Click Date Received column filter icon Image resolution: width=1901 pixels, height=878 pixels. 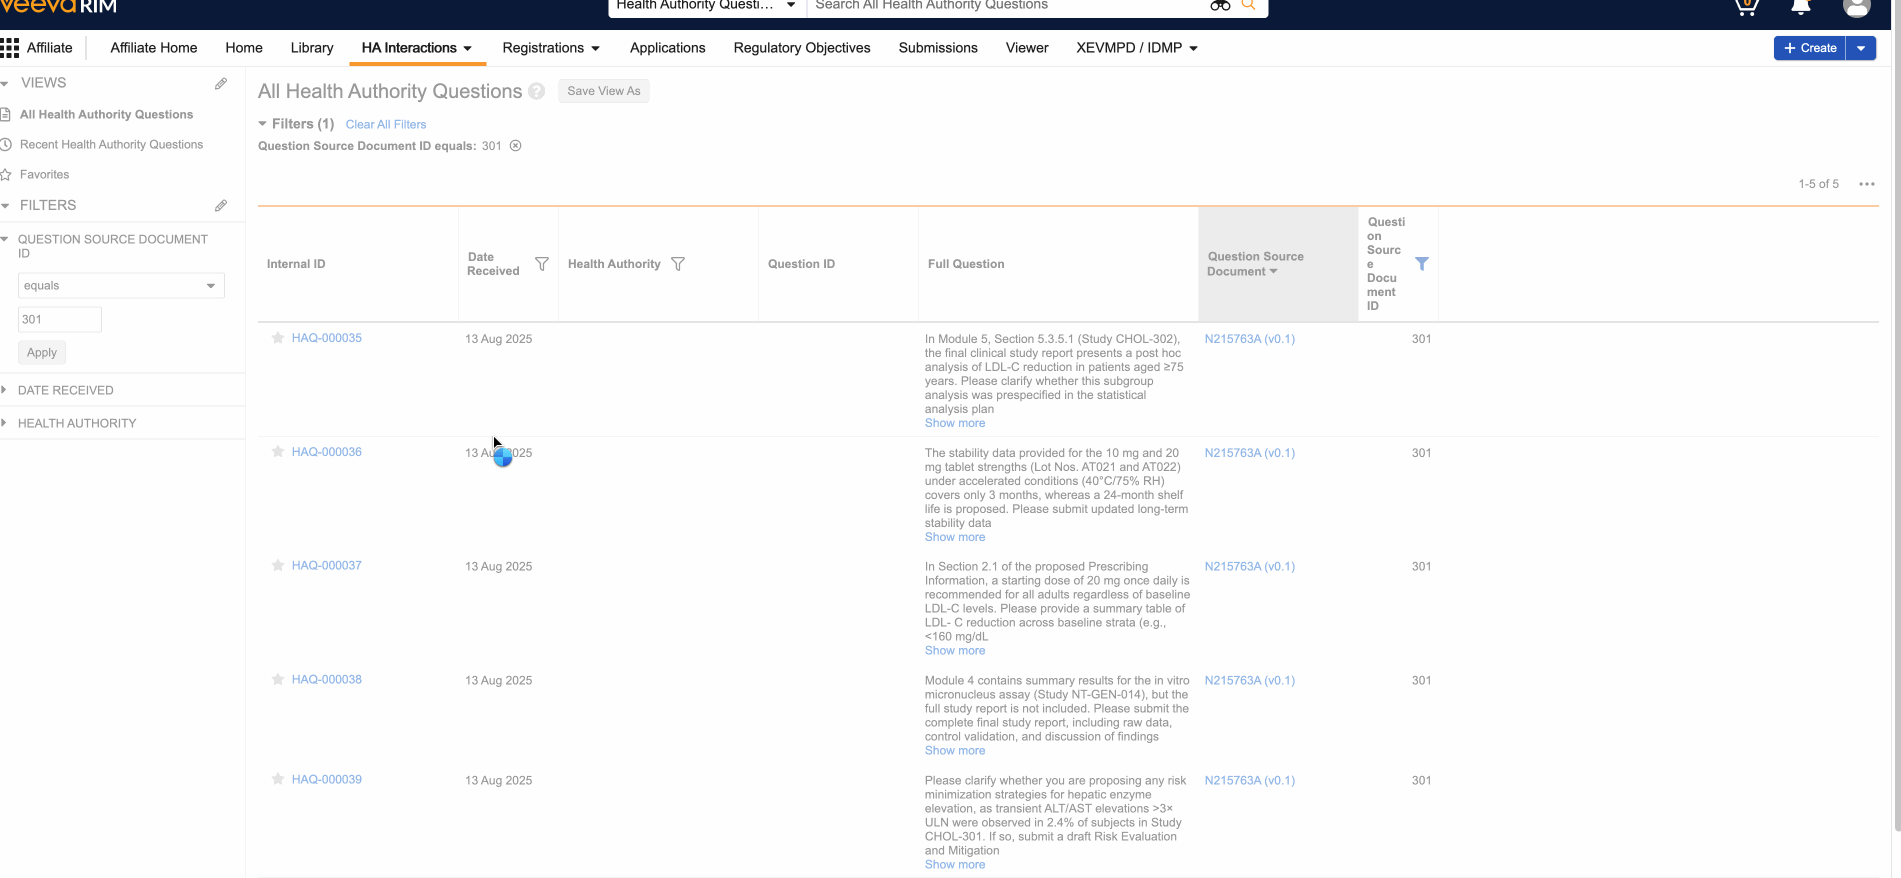point(542,264)
